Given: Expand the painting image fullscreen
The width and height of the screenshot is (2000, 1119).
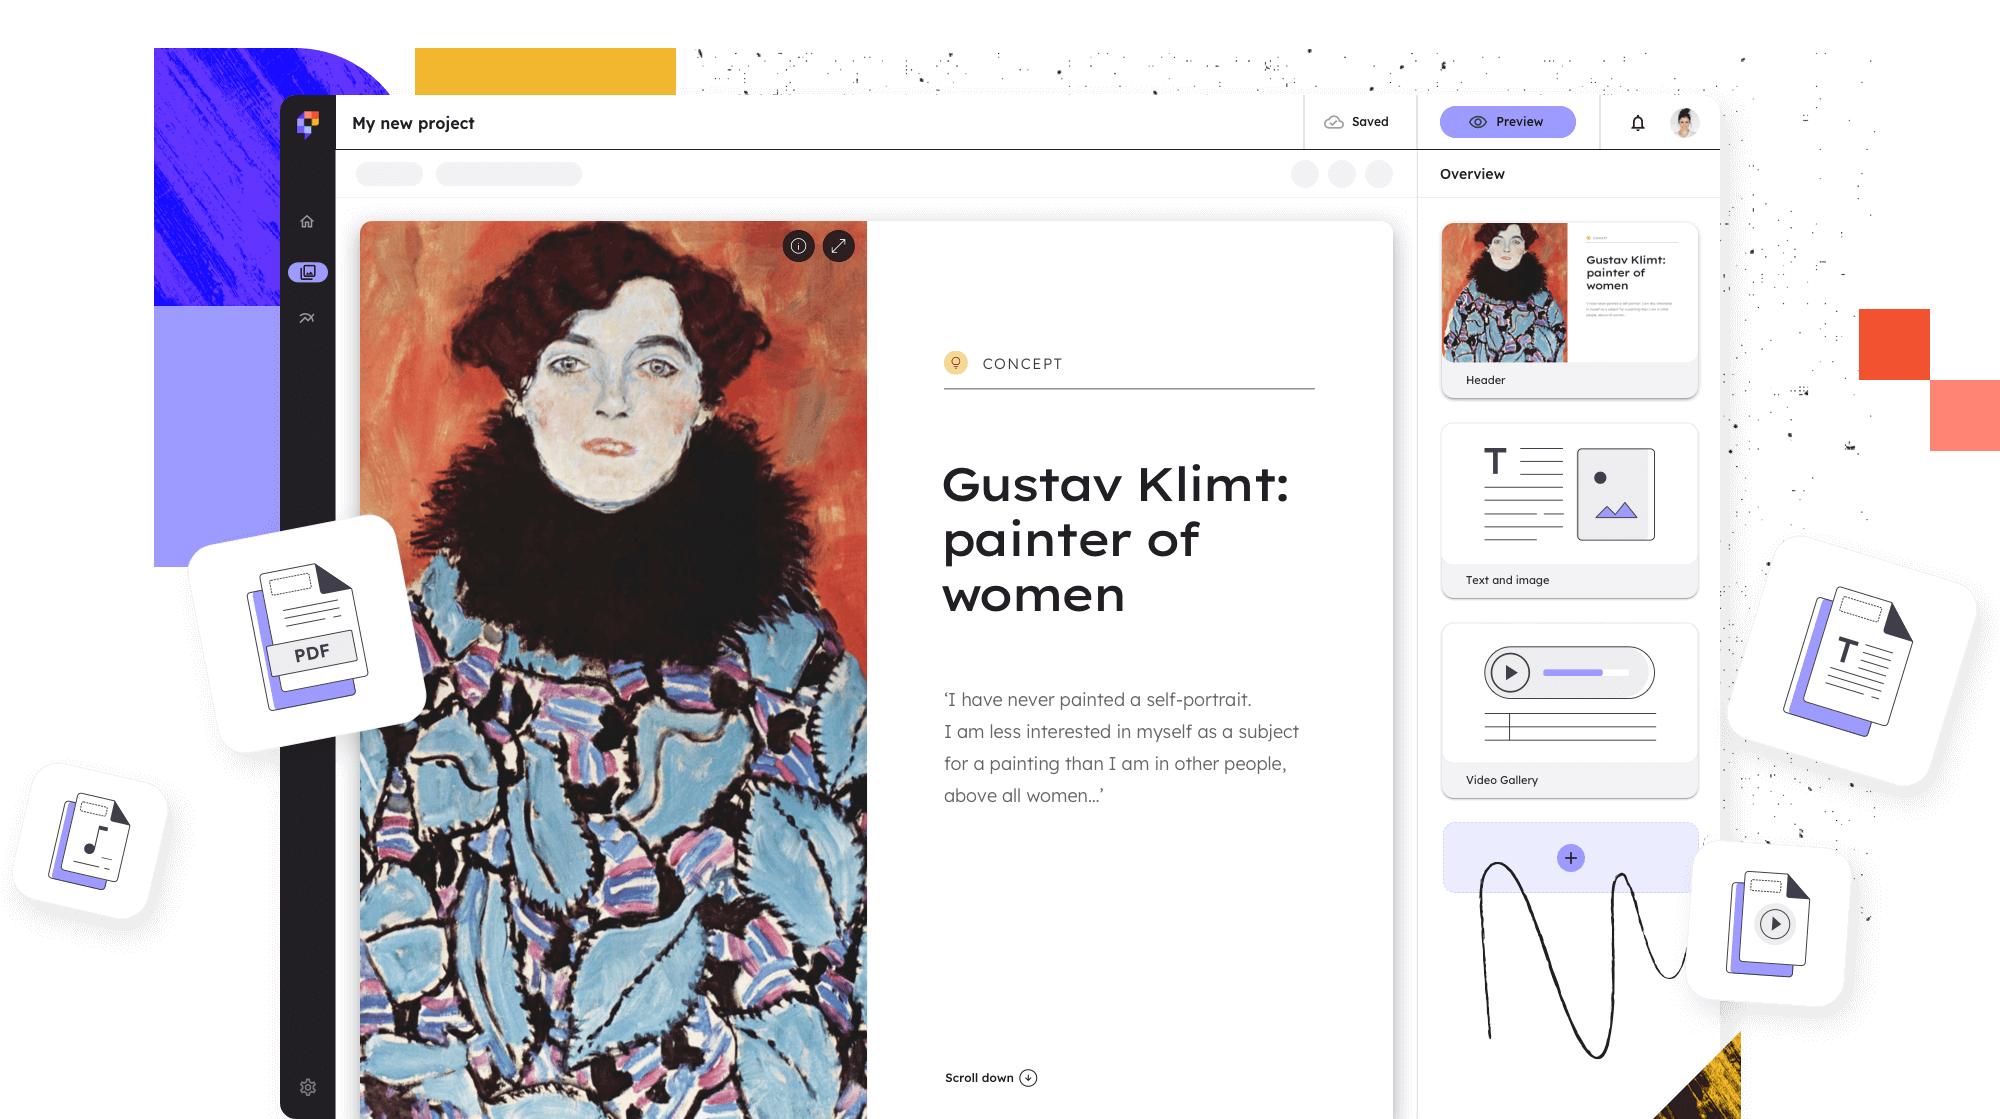Looking at the screenshot, I should pyautogui.click(x=839, y=246).
